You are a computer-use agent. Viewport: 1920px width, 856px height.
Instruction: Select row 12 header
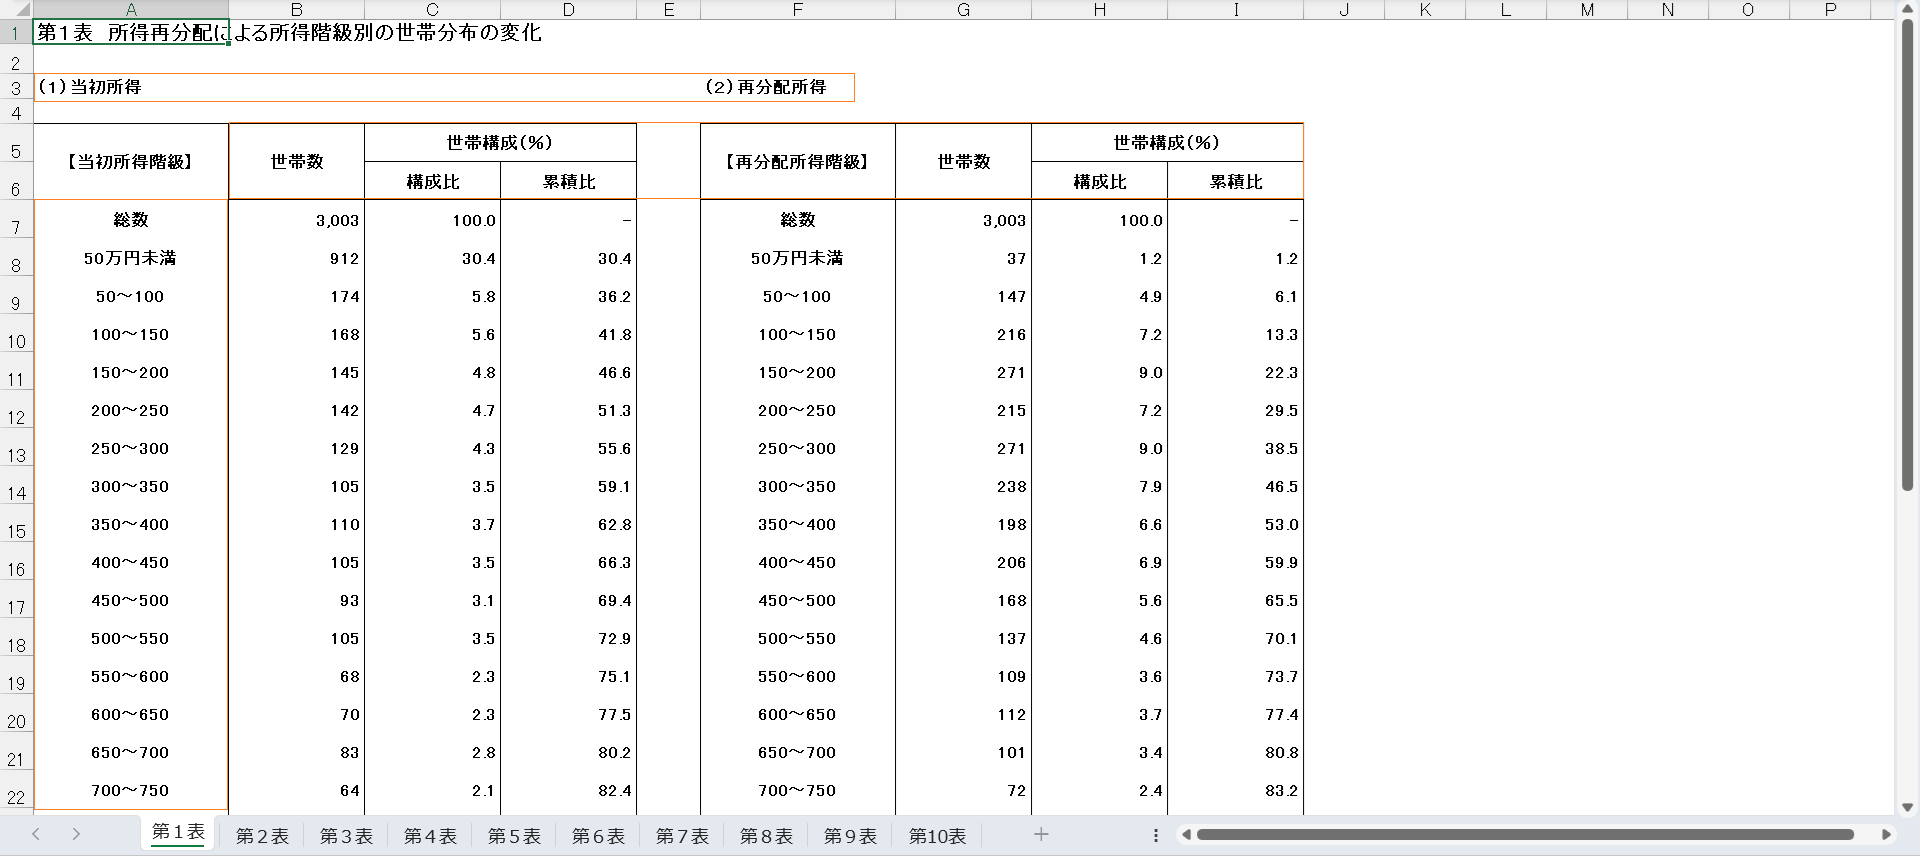click(16, 417)
